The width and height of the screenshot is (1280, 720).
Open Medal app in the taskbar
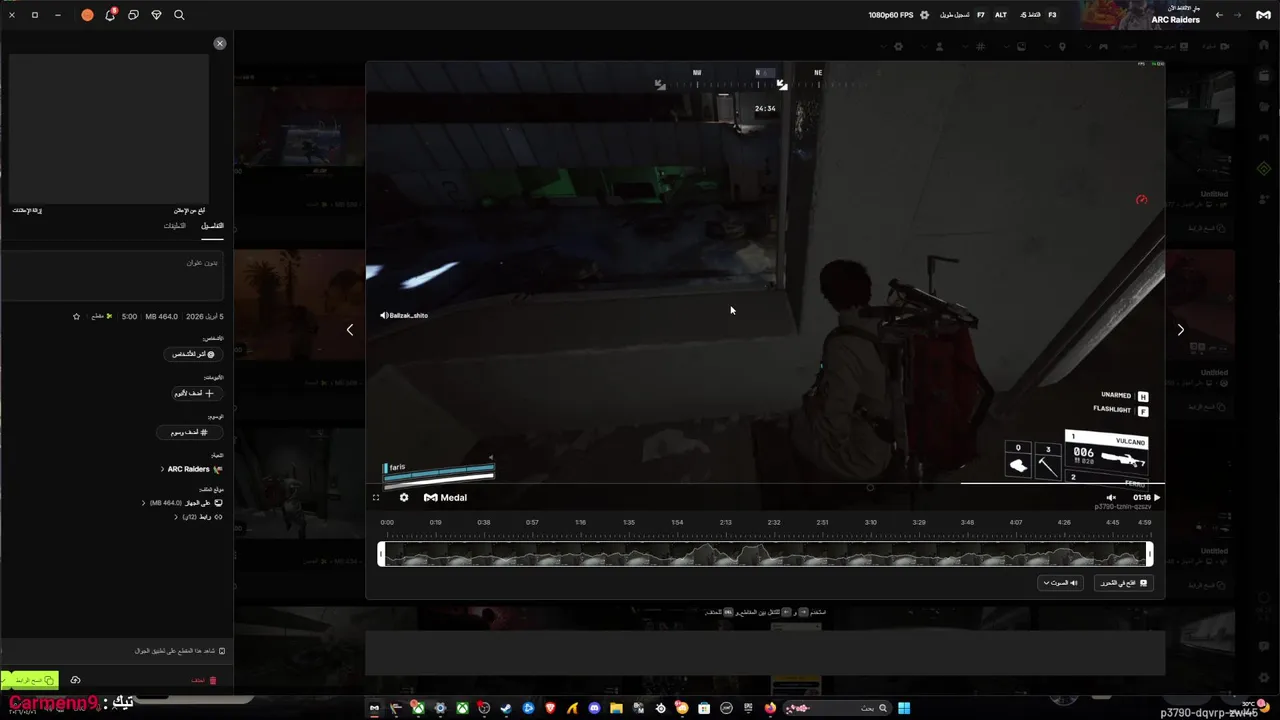coord(374,708)
